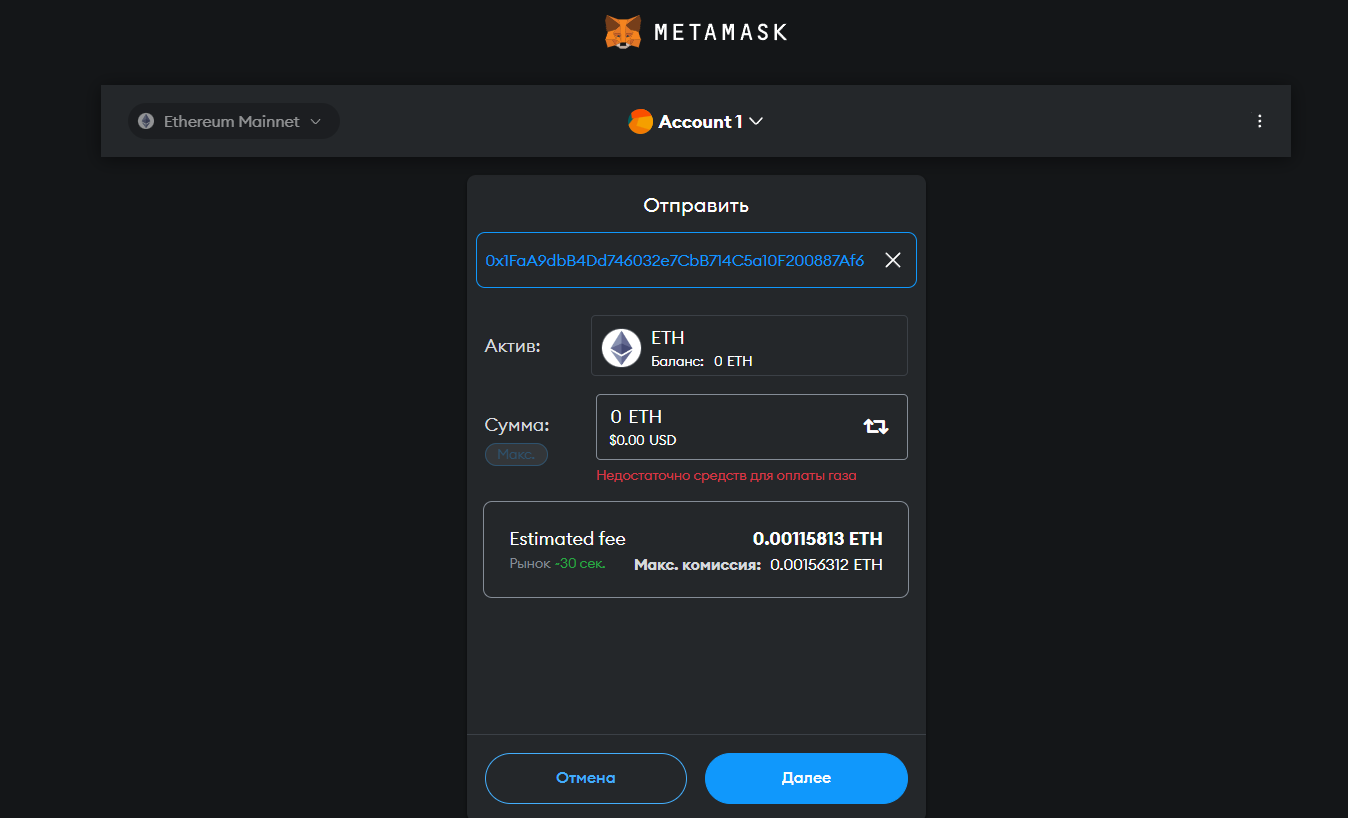Image resolution: width=1348 pixels, height=818 pixels.
Task: Click the Account 1 avatar icon
Action: (x=641, y=121)
